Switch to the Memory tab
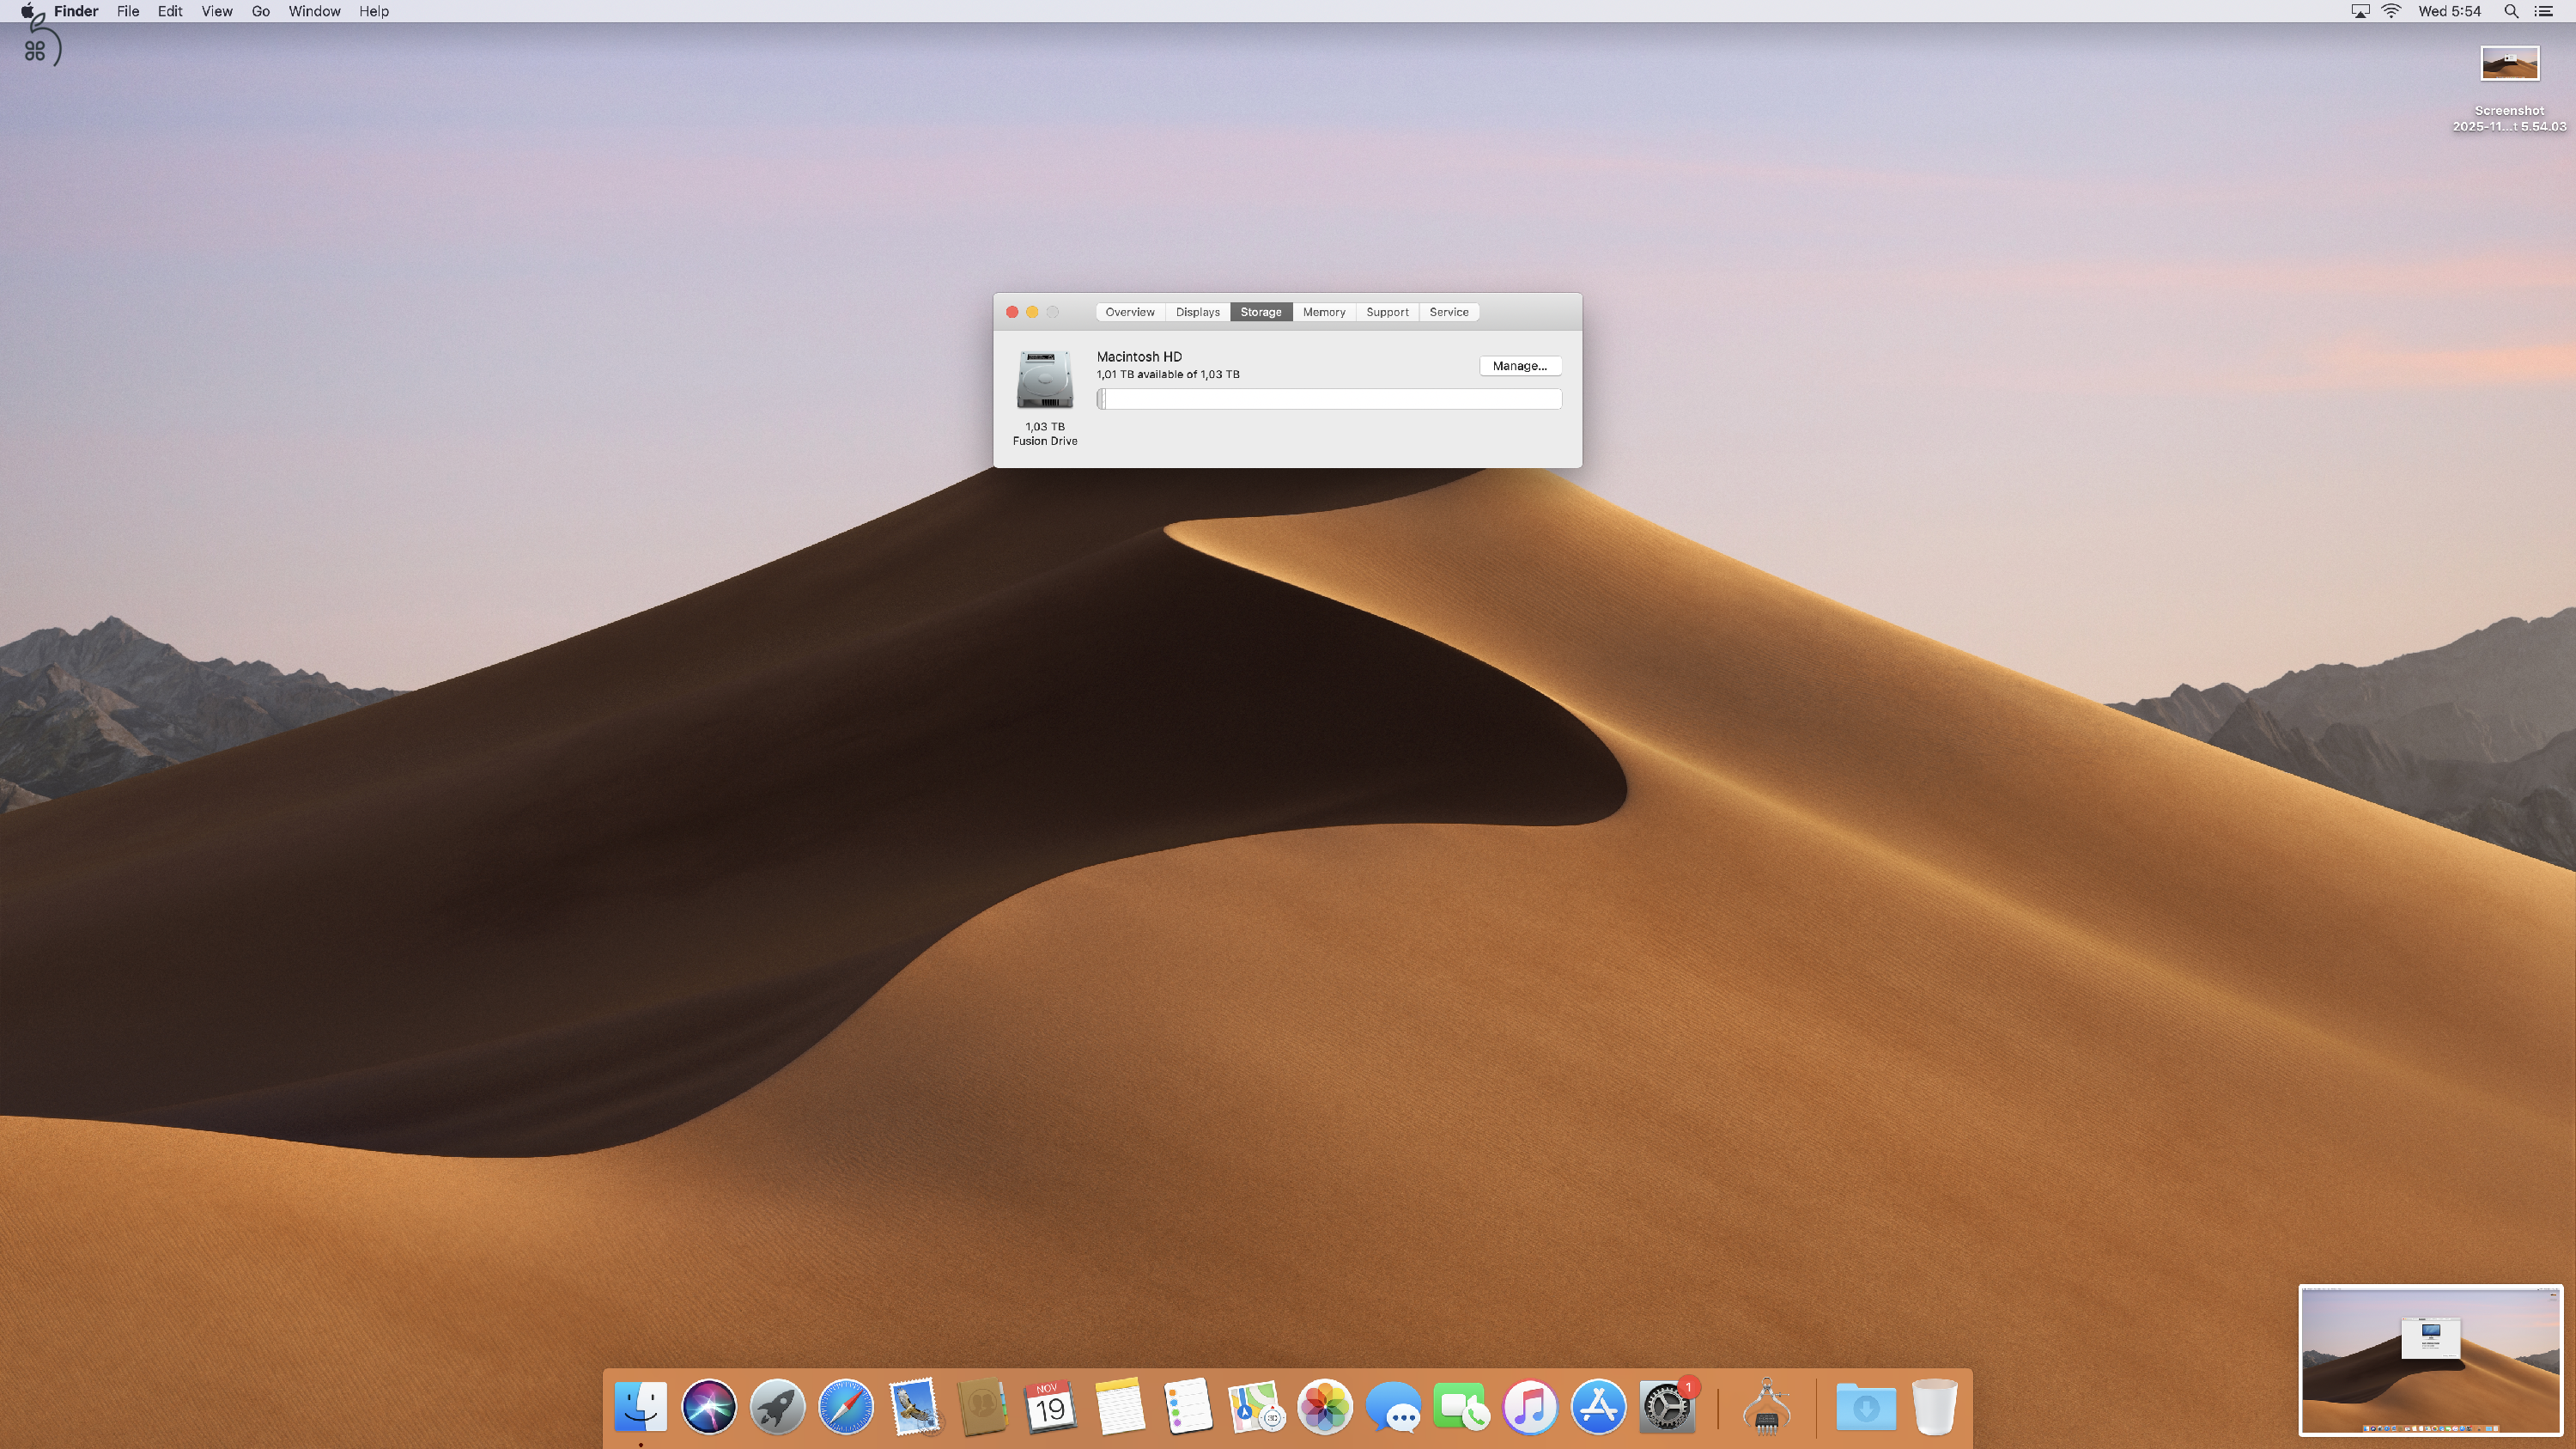 (x=1324, y=311)
